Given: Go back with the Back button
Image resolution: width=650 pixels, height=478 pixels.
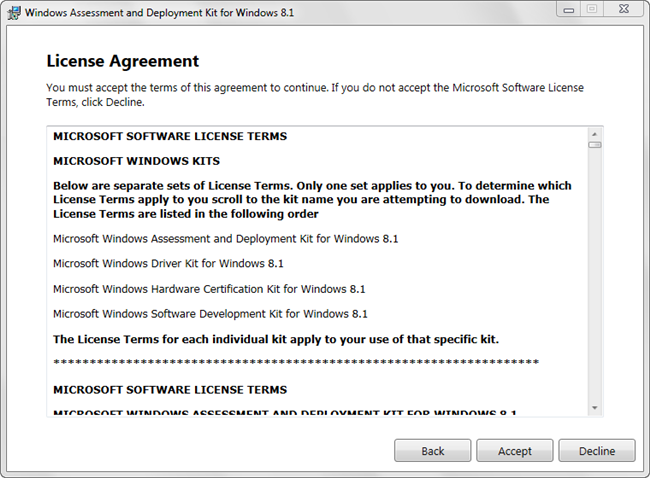Looking at the screenshot, I should click(433, 451).
